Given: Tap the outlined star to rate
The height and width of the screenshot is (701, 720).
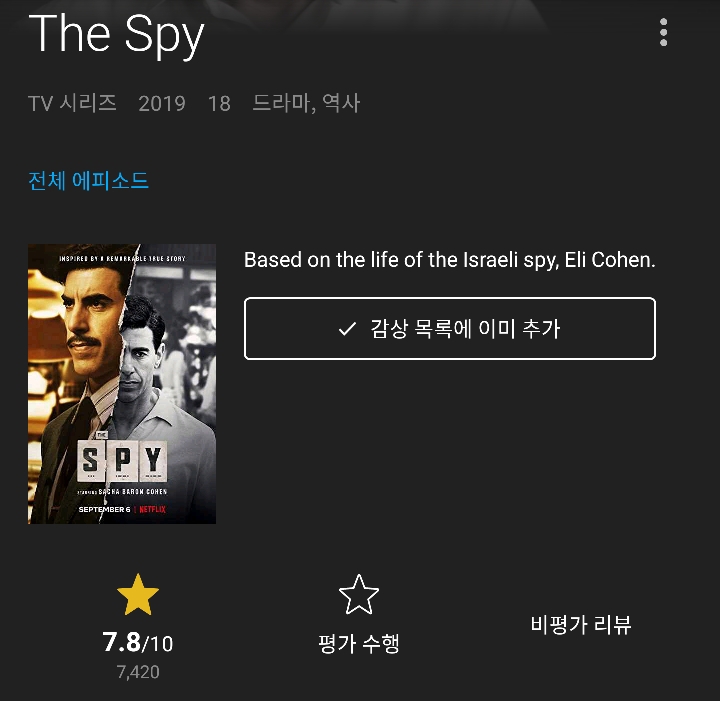Looking at the screenshot, I should (359, 594).
